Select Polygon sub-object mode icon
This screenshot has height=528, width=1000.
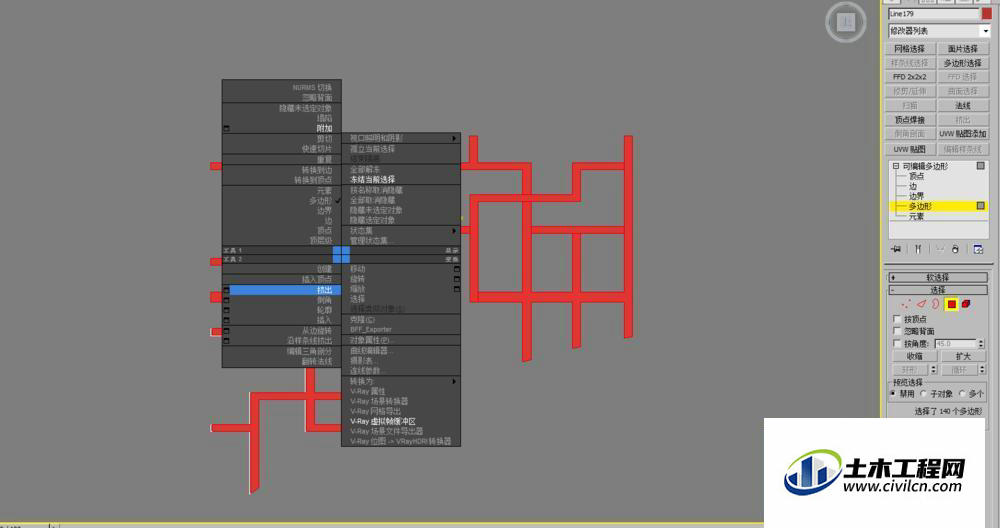[x=952, y=304]
